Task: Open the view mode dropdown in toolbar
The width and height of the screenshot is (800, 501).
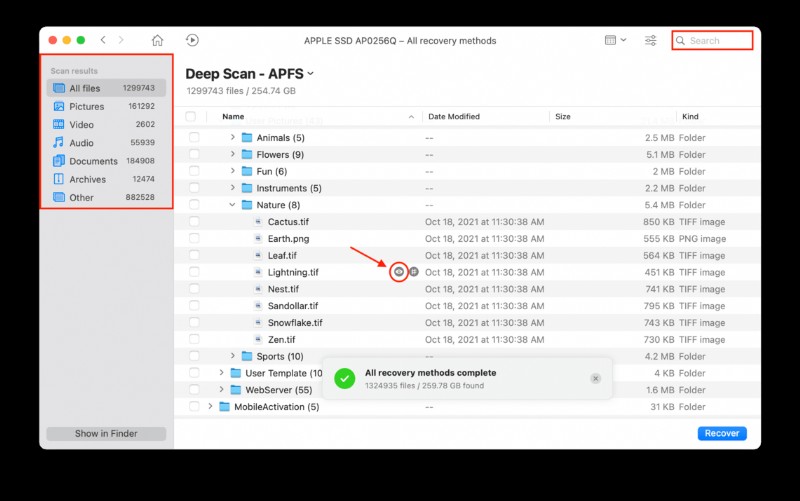Action: pos(615,40)
